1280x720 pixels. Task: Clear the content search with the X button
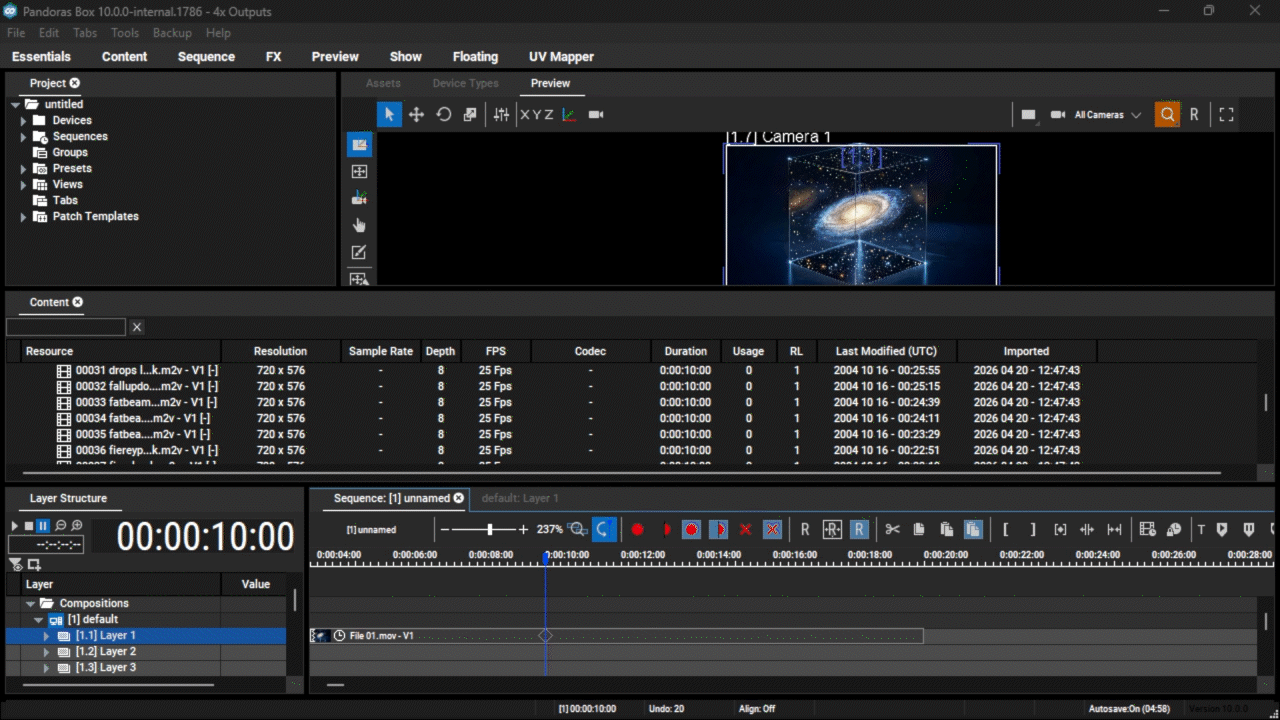tap(137, 327)
